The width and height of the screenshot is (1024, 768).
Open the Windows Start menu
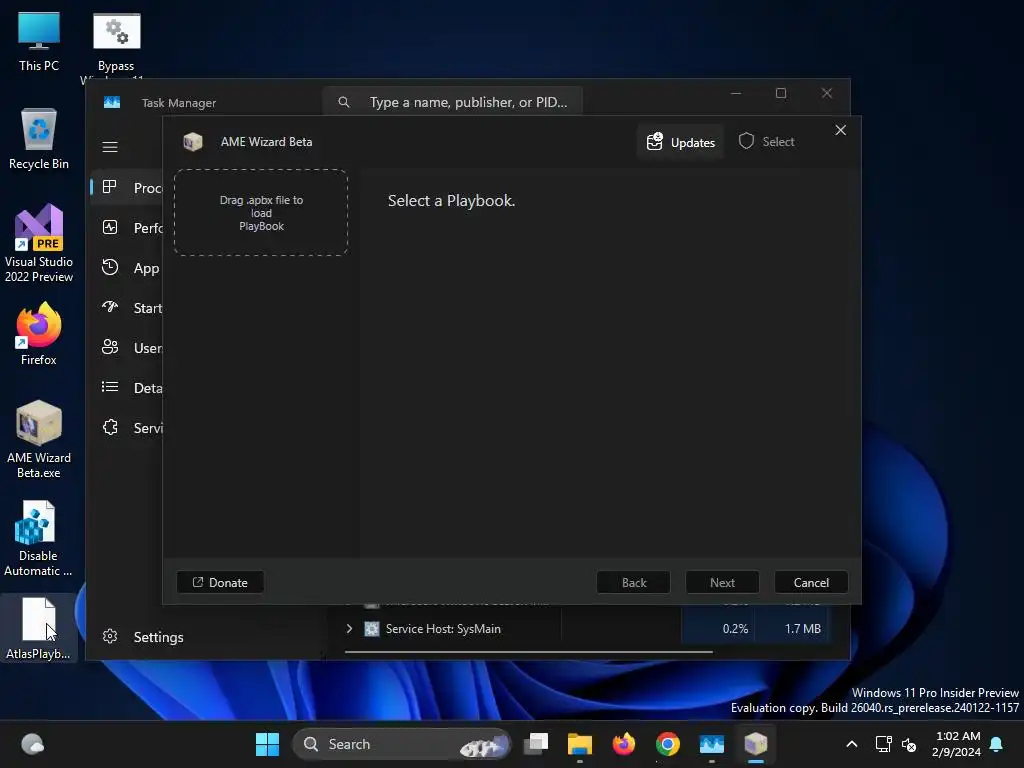(x=267, y=744)
